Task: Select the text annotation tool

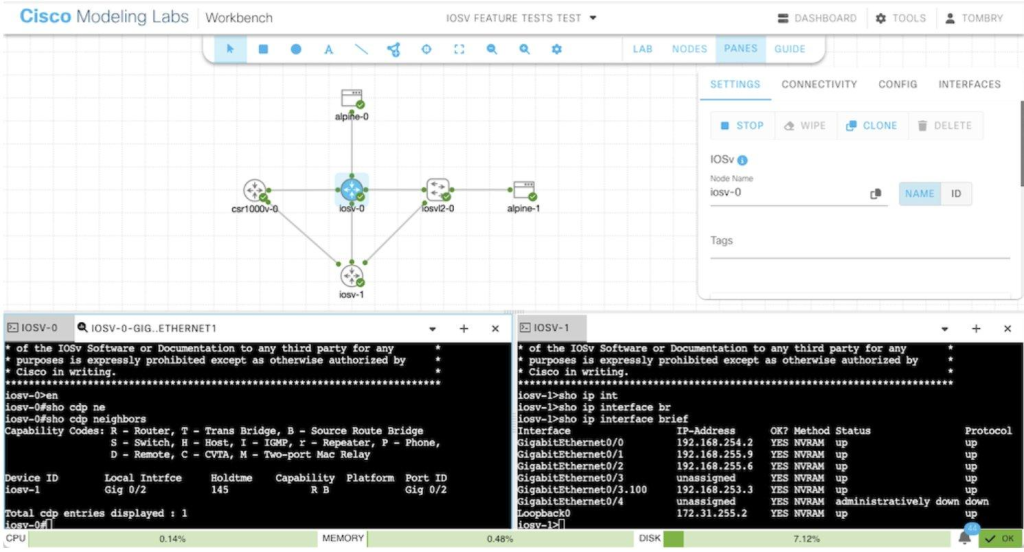Action: click(x=328, y=49)
